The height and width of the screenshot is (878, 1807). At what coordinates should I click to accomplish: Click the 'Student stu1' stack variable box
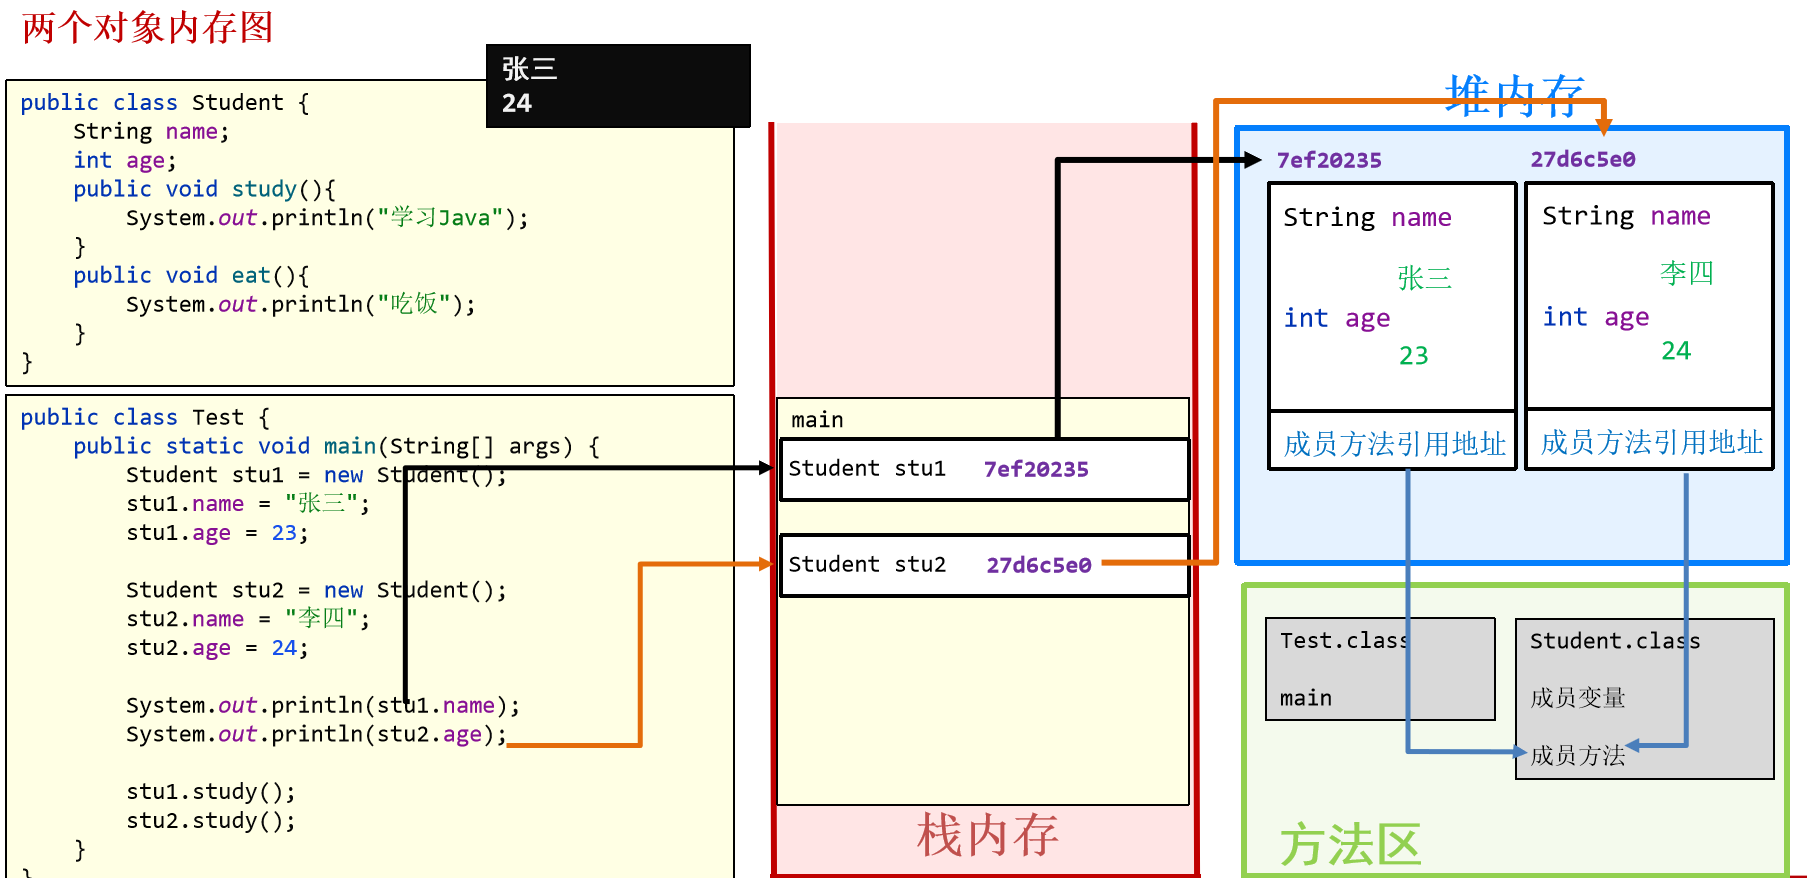[985, 469]
